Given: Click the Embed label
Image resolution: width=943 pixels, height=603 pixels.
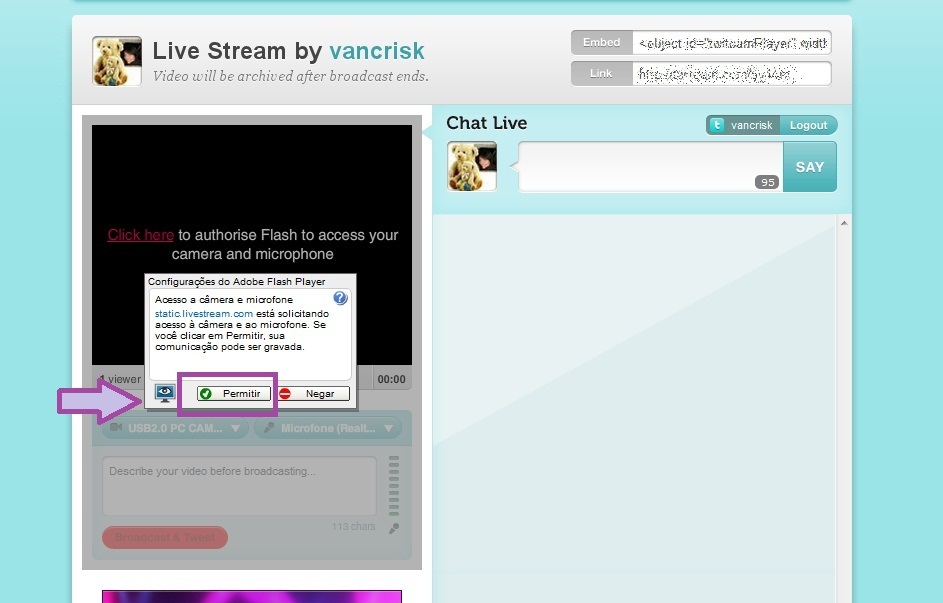Looking at the screenshot, I should (x=601, y=43).
